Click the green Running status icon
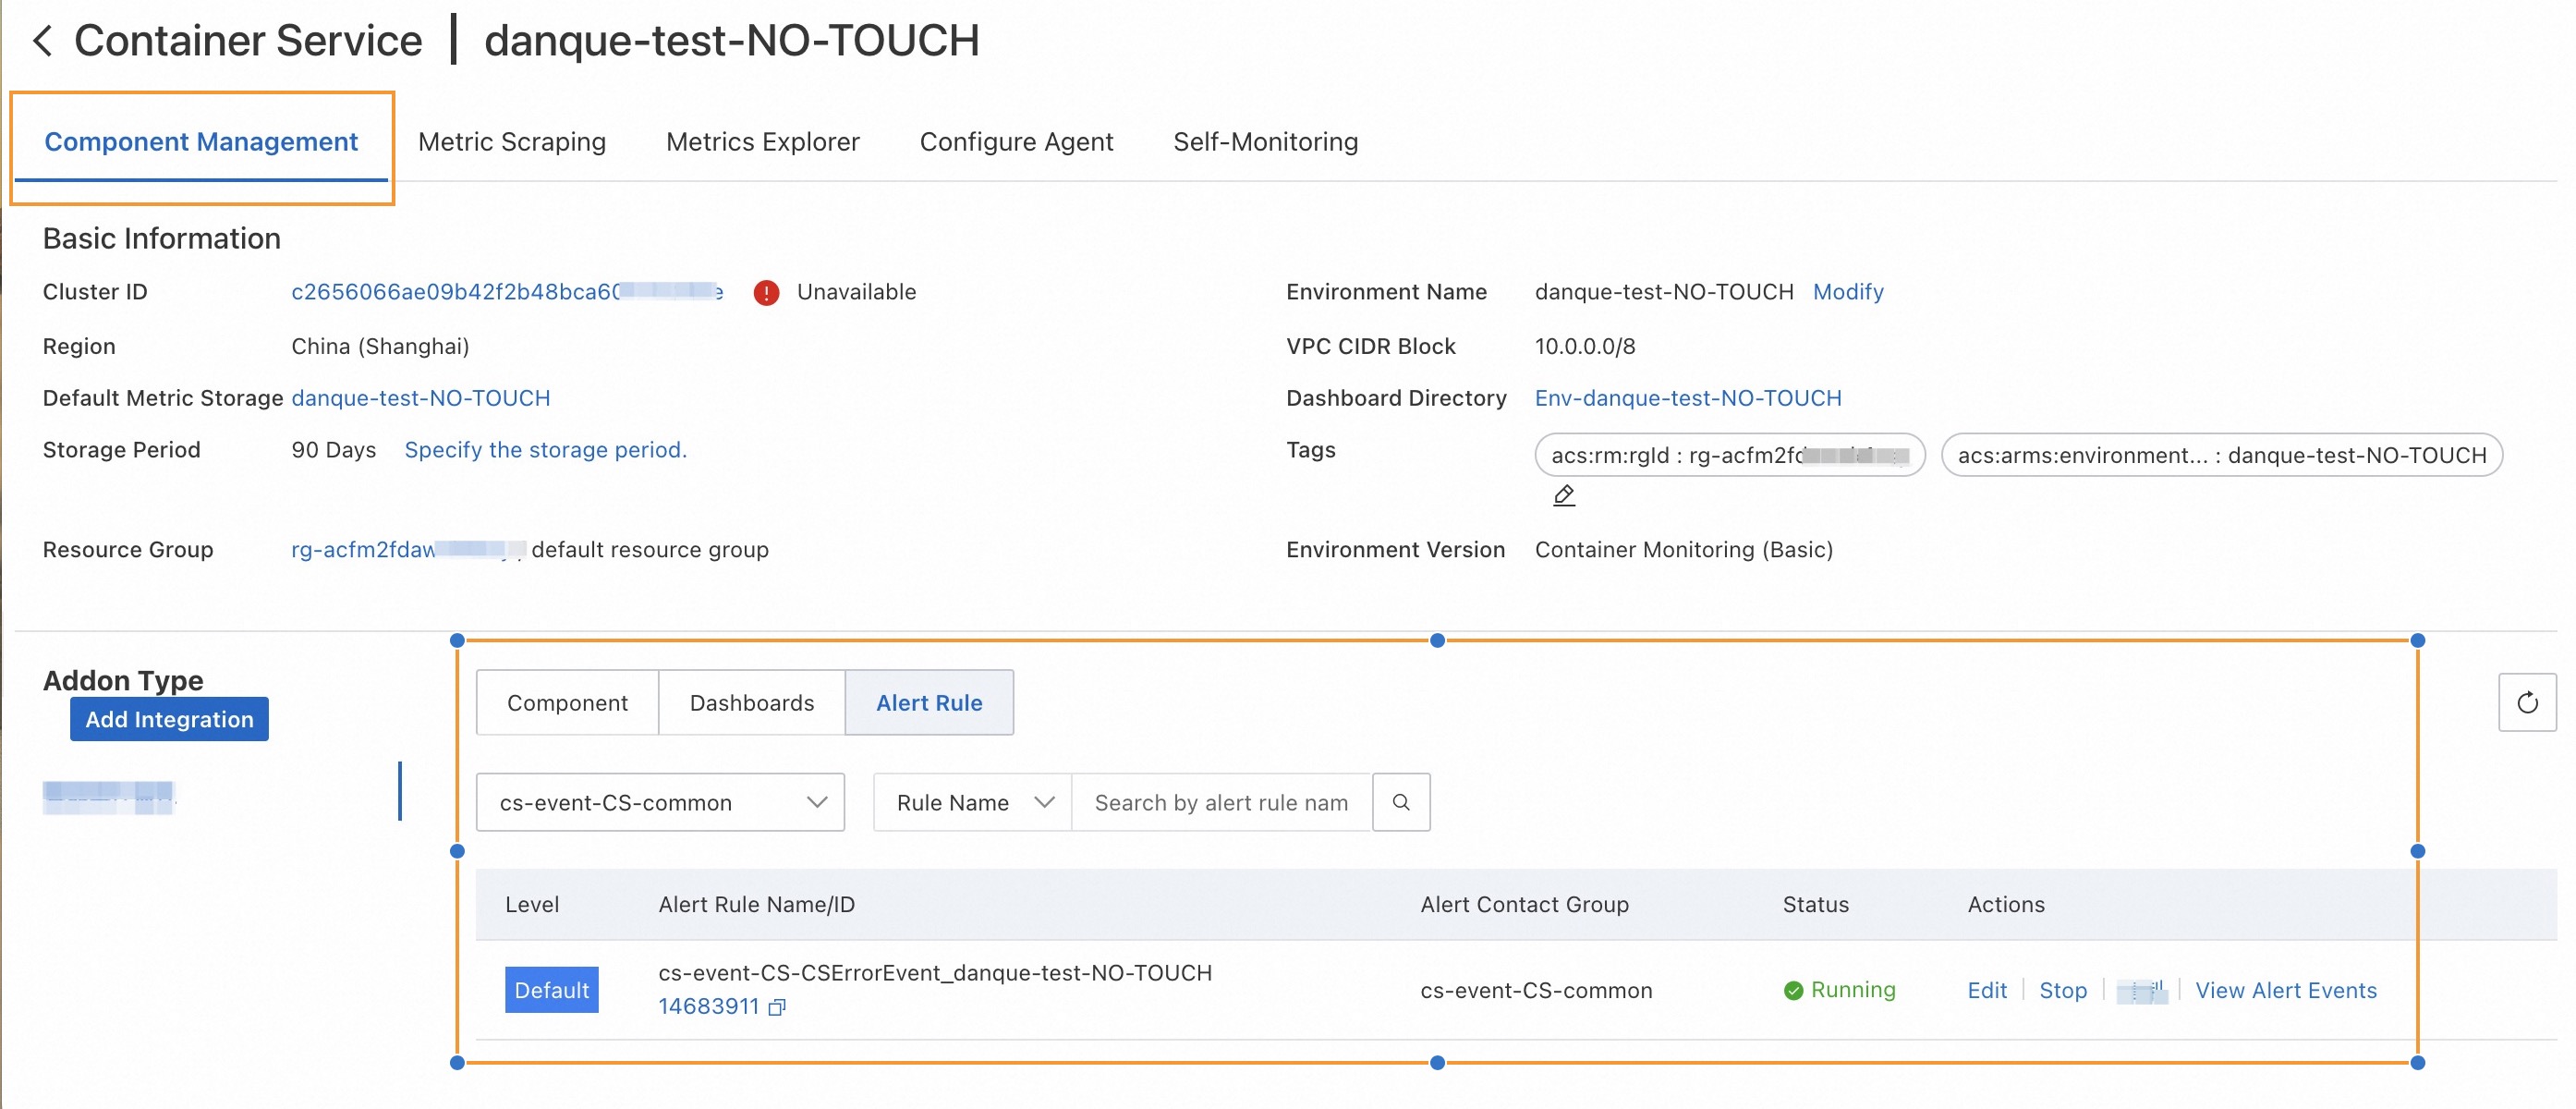The image size is (2576, 1109). [1793, 990]
